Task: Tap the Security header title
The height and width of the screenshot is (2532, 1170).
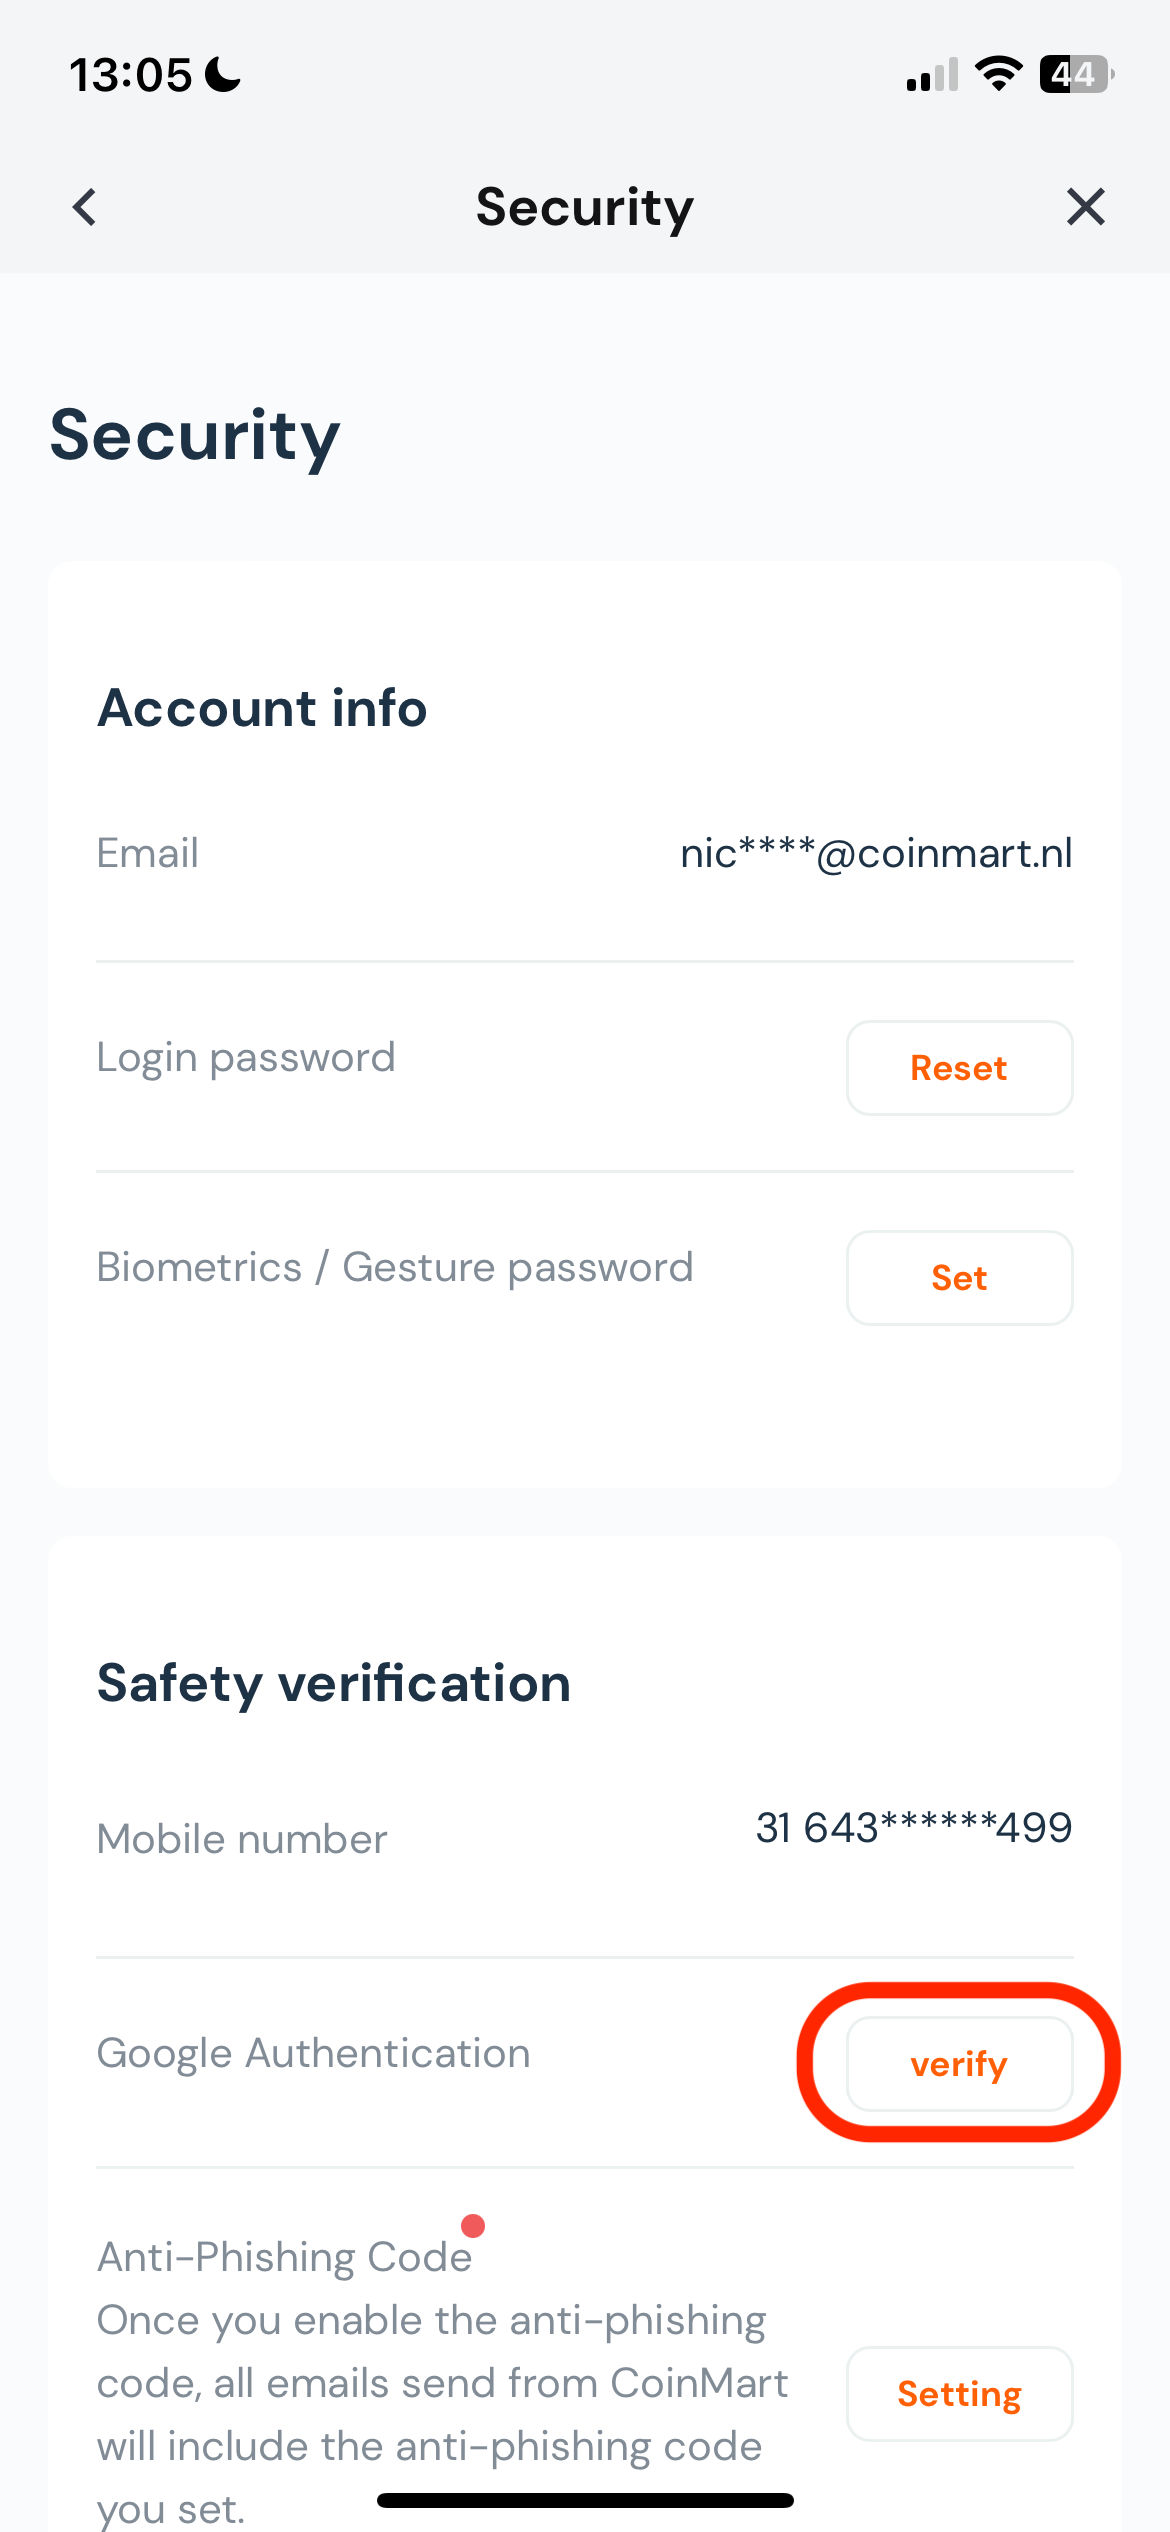Action: (x=584, y=208)
